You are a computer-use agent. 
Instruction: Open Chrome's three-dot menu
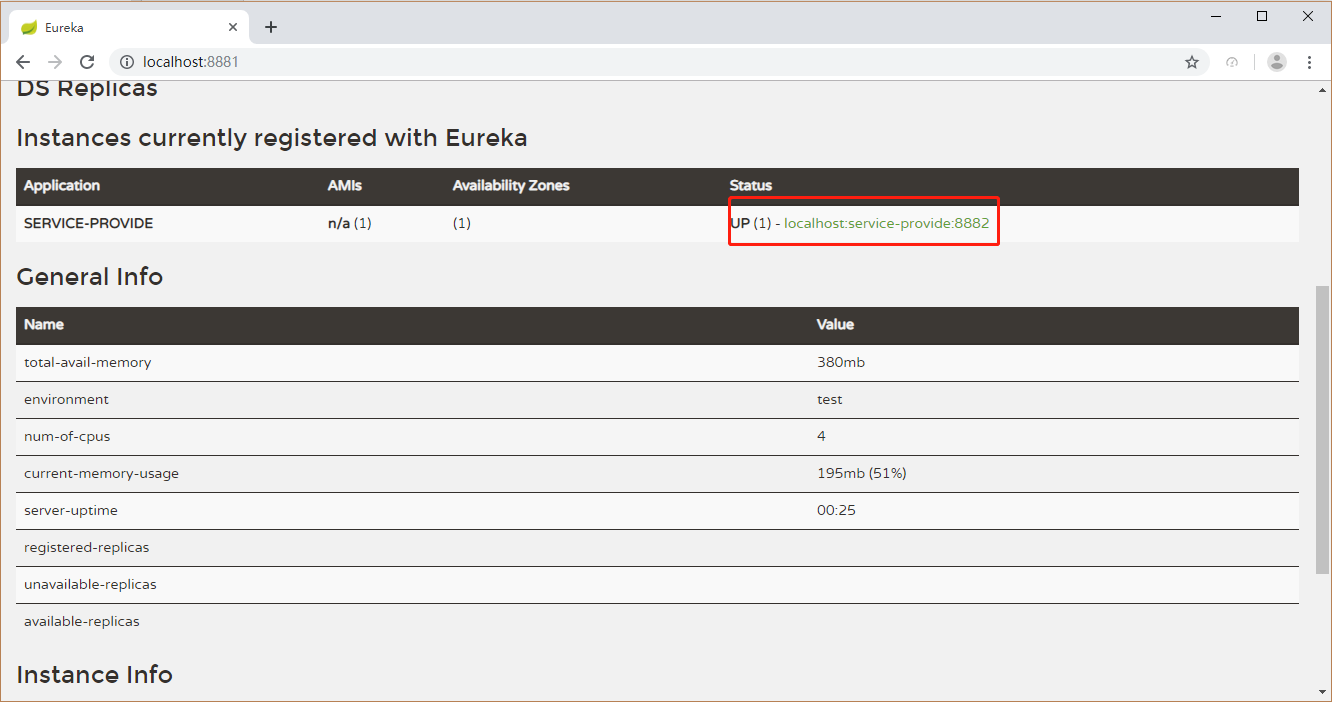point(1310,62)
